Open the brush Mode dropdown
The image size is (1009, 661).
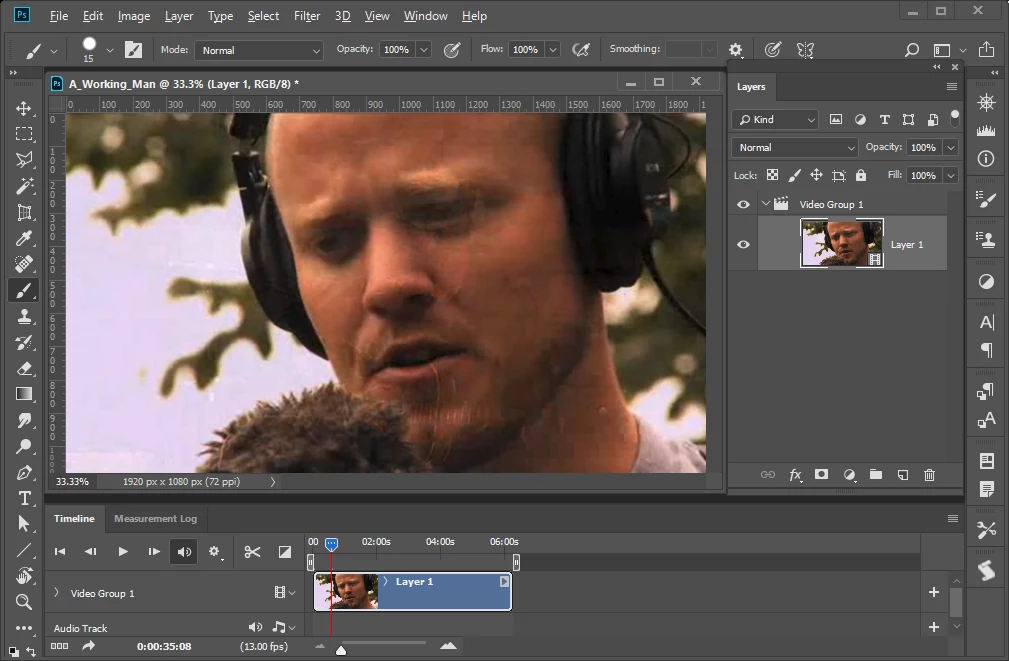(x=259, y=50)
